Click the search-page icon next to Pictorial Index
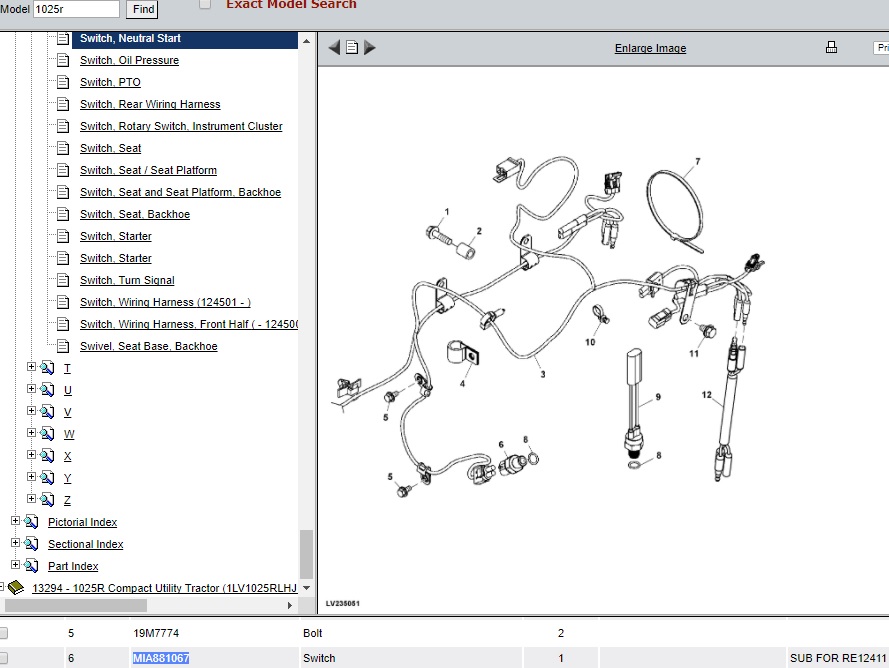Image resolution: width=889 pixels, height=668 pixels. tap(32, 522)
